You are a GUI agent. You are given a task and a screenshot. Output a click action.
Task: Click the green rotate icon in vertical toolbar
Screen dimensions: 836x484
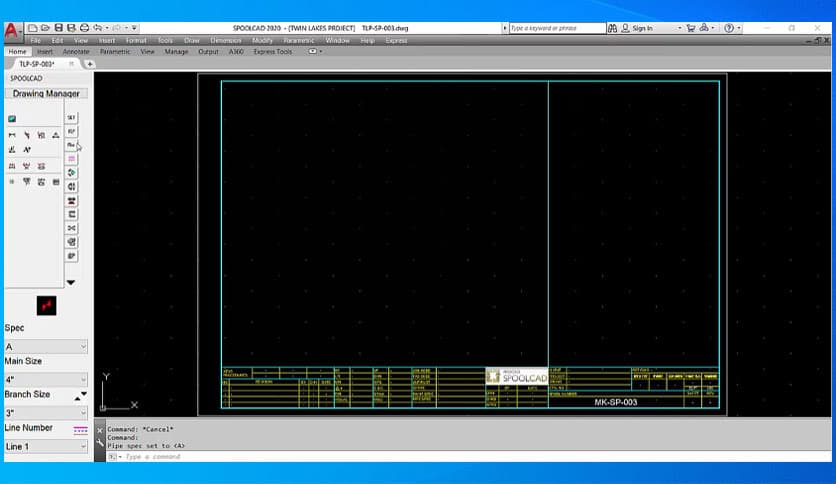[x=71, y=173]
